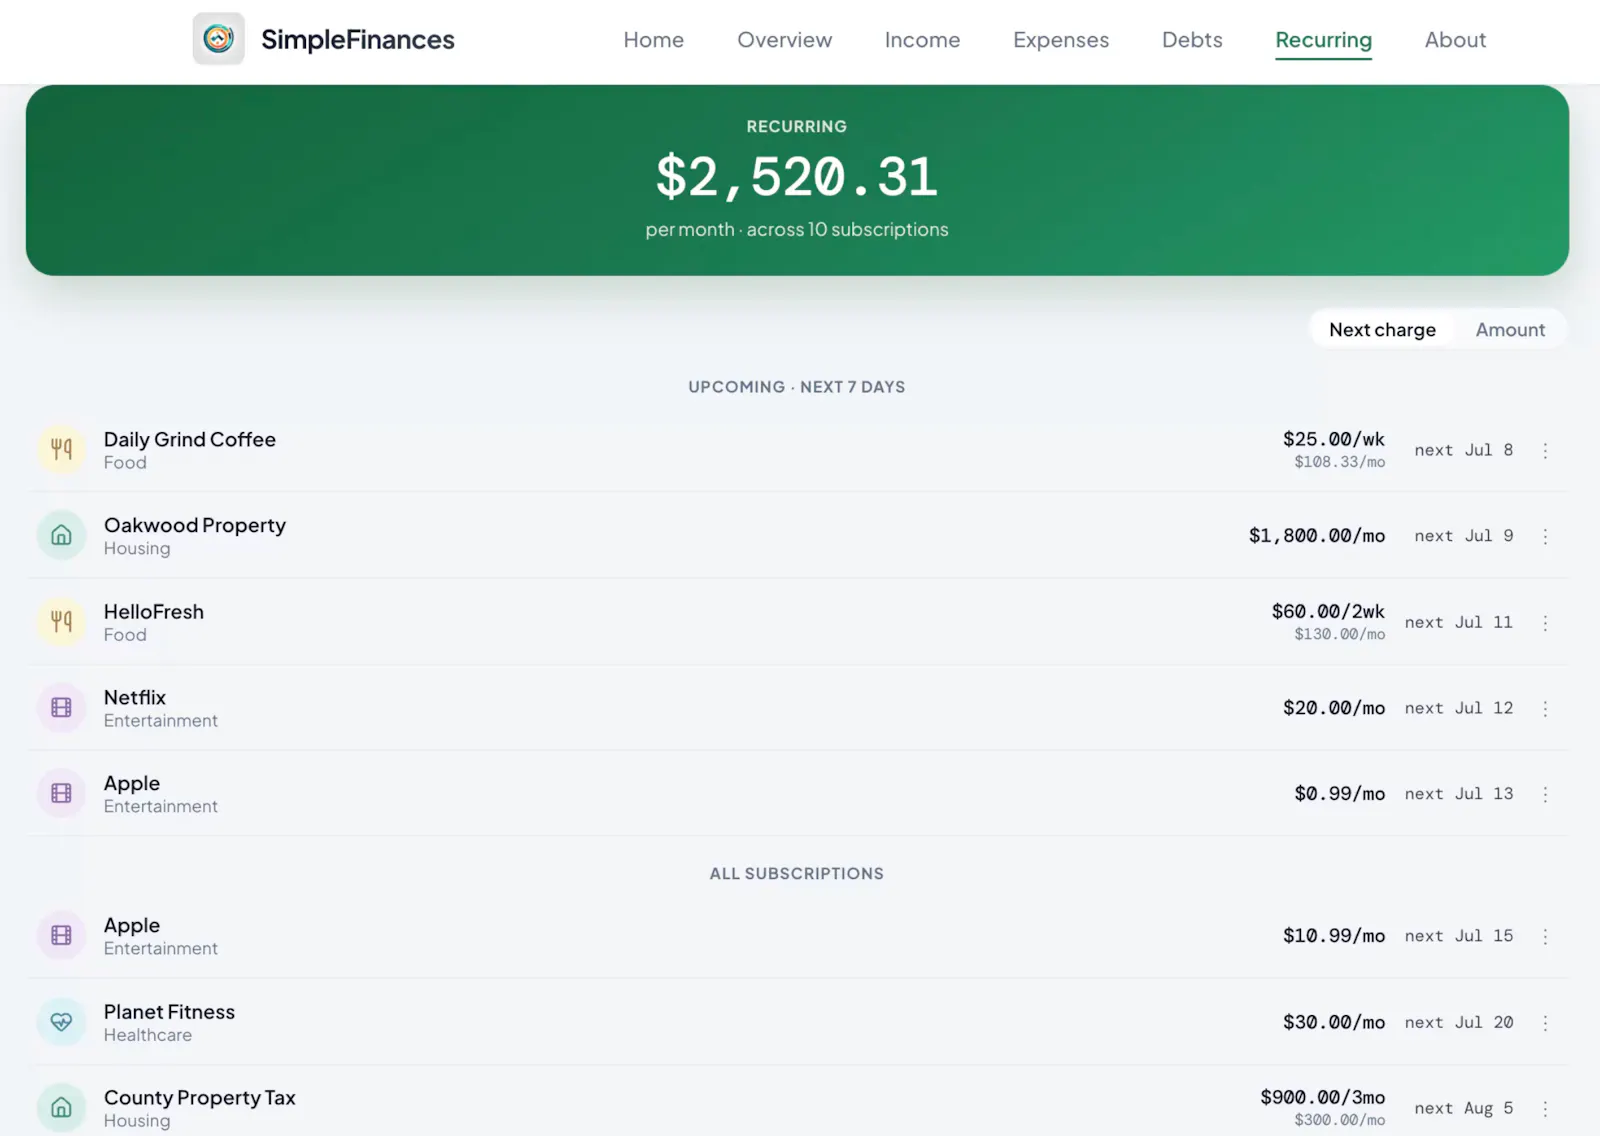Open more options for Oakwood Property
The height and width of the screenshot is (1136, 1600).
[1545, 536]
